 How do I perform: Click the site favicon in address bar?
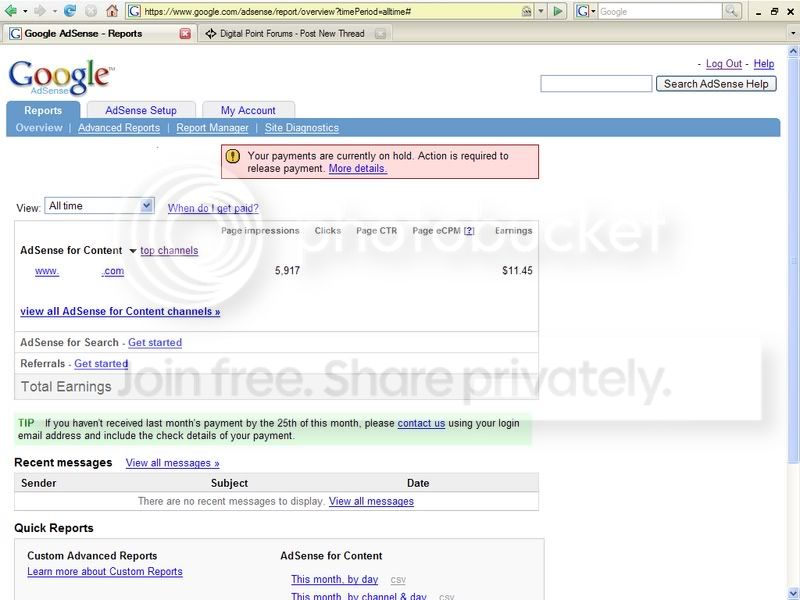[x=134, y=11]
